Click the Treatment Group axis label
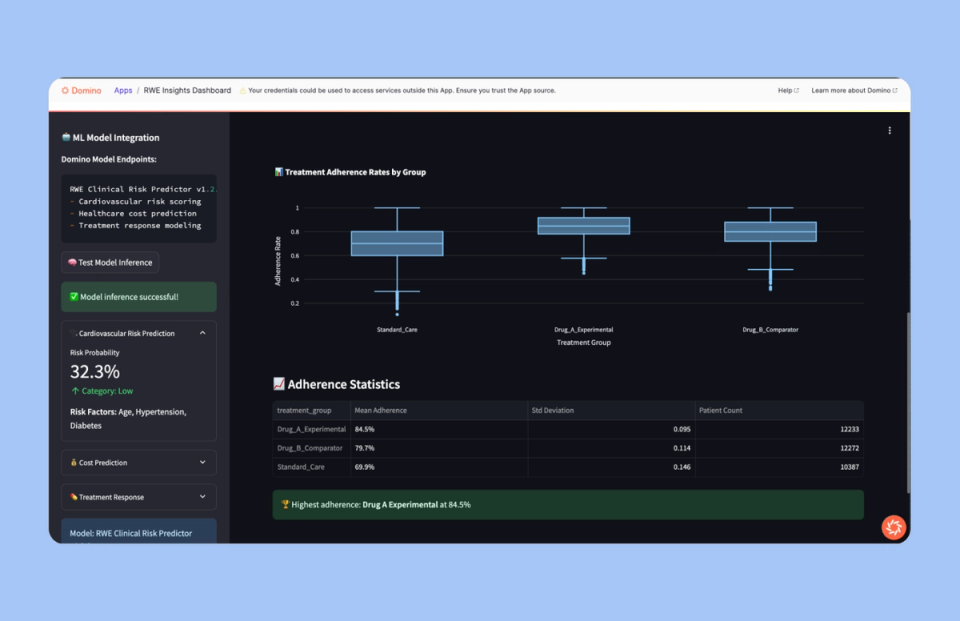Viewport: 960px width, 621px height. click(583, 342)
